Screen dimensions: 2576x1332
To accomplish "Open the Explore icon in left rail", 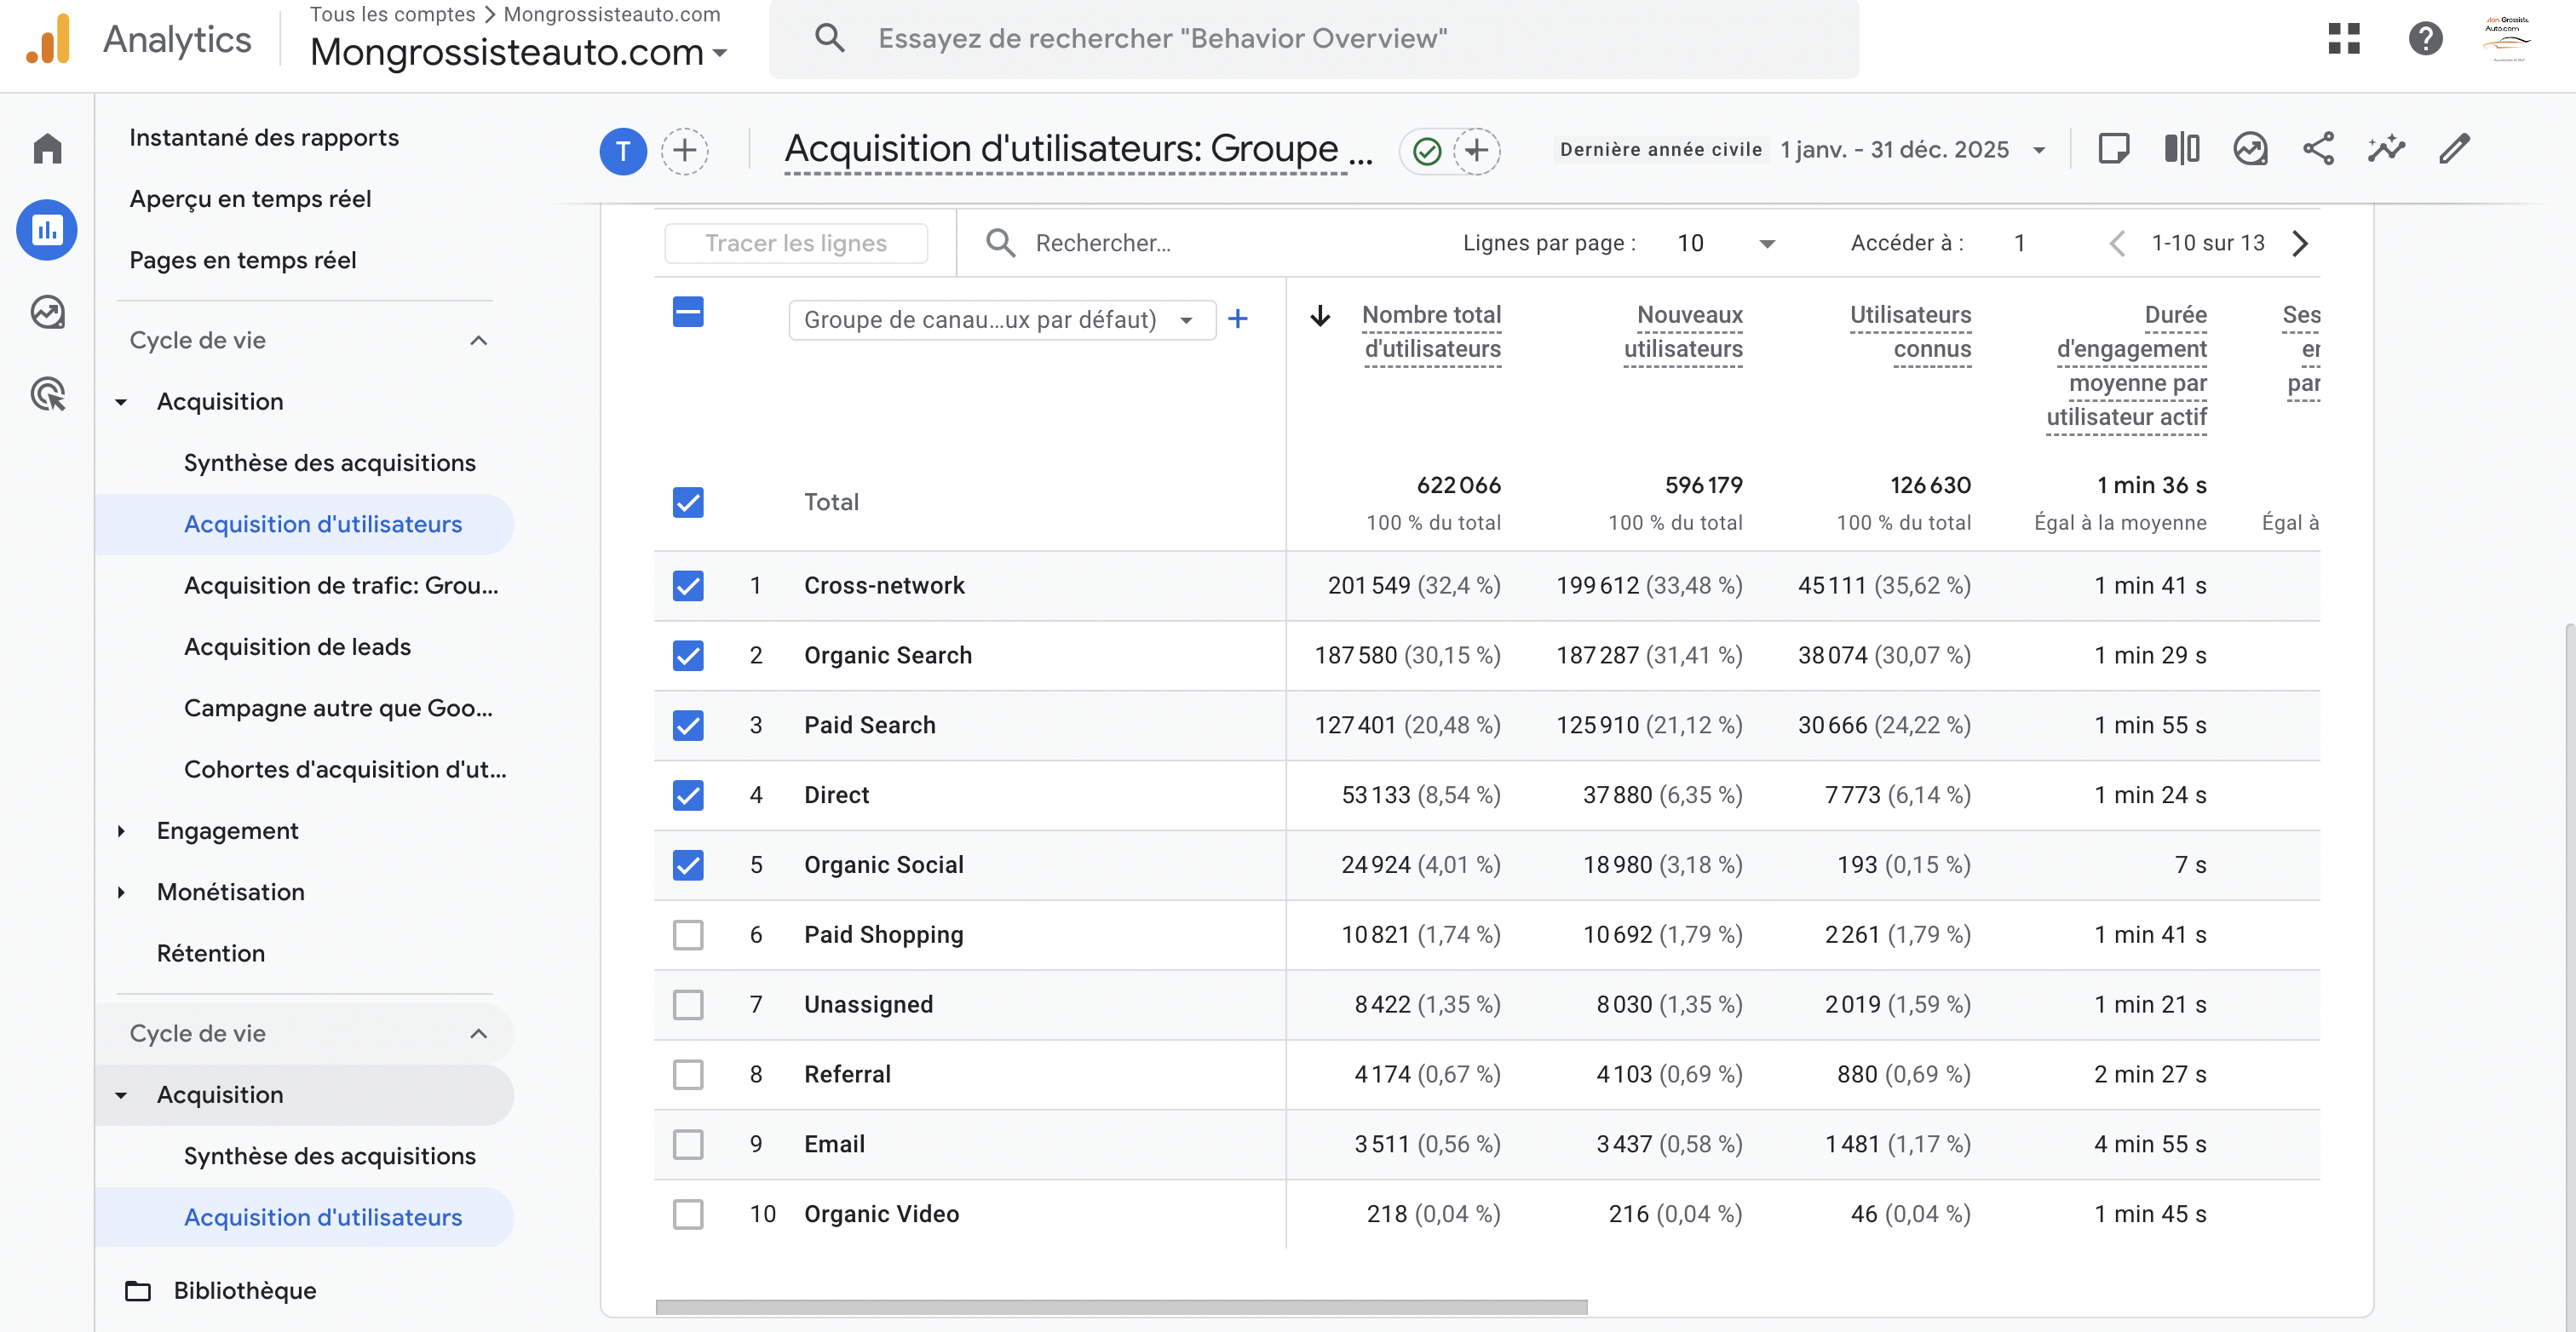I will coord(47,312).
